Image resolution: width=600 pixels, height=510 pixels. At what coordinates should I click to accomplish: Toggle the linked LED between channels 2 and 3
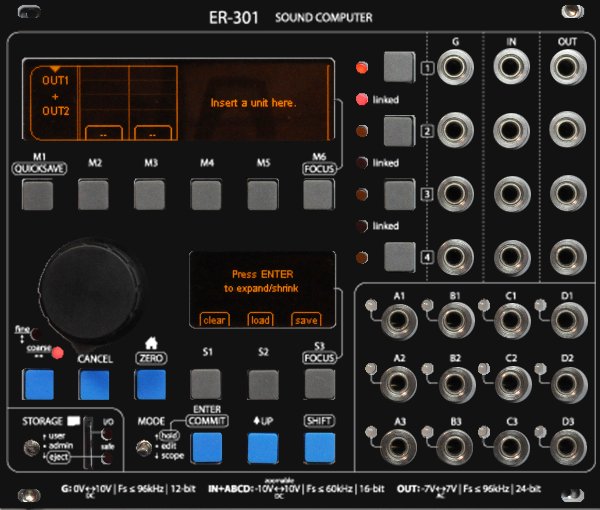click(x=362, y=163)
